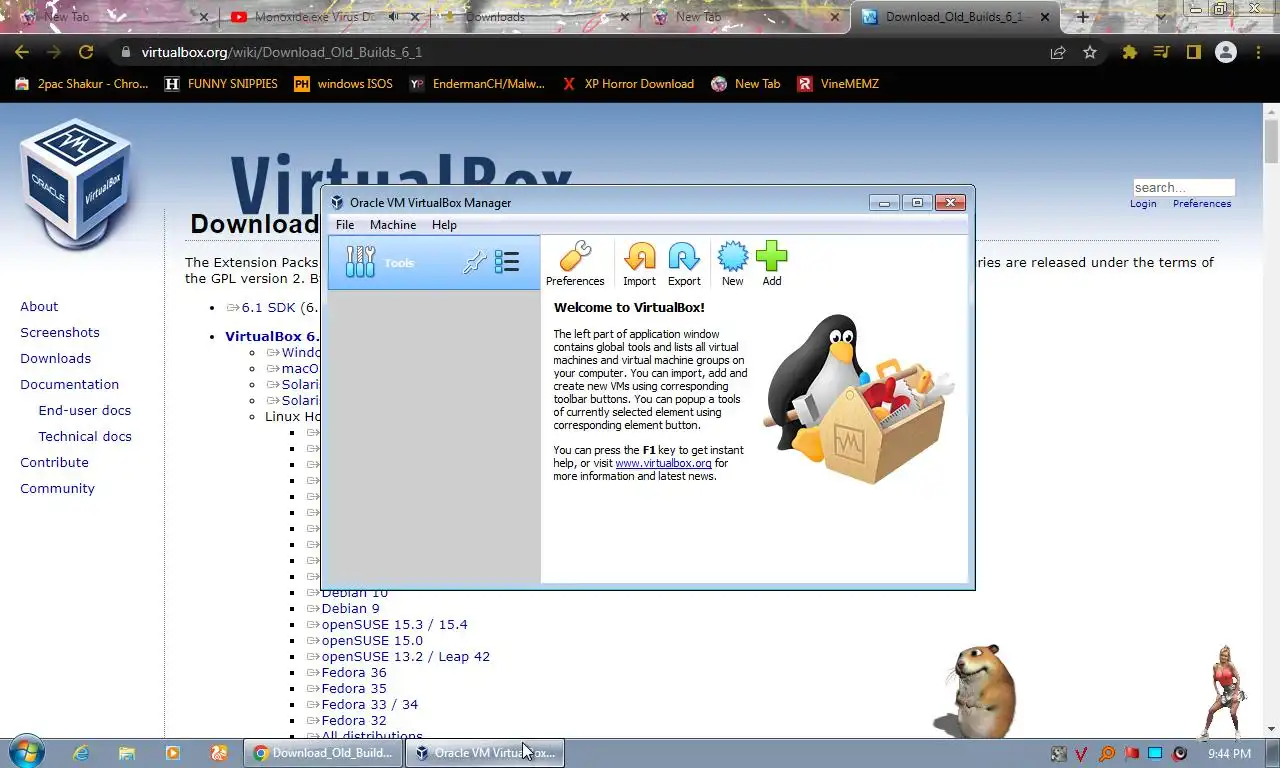This screenshot has width=1280, height=768.
Task: Open Documentation in site sidebar
Action: [69, 384]
